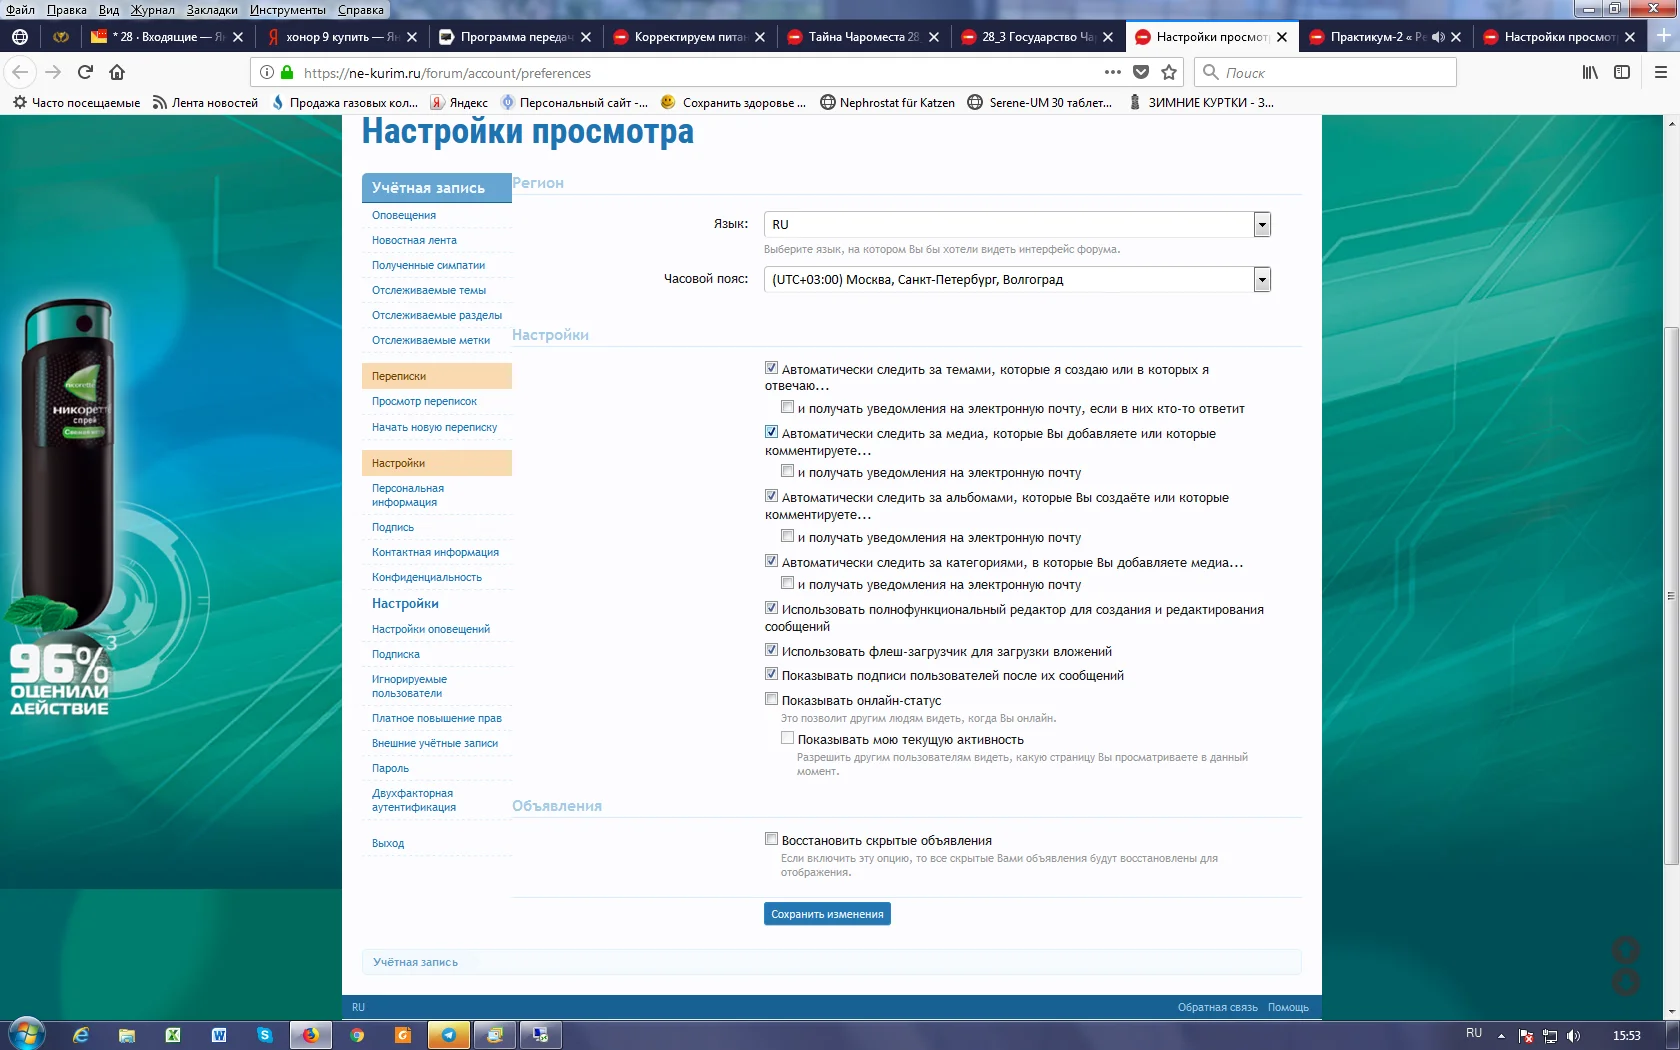Show the bookmarks library
Viewport: 1680px width, 1050px height.
pyautogui.click(x=1589, y=72)
